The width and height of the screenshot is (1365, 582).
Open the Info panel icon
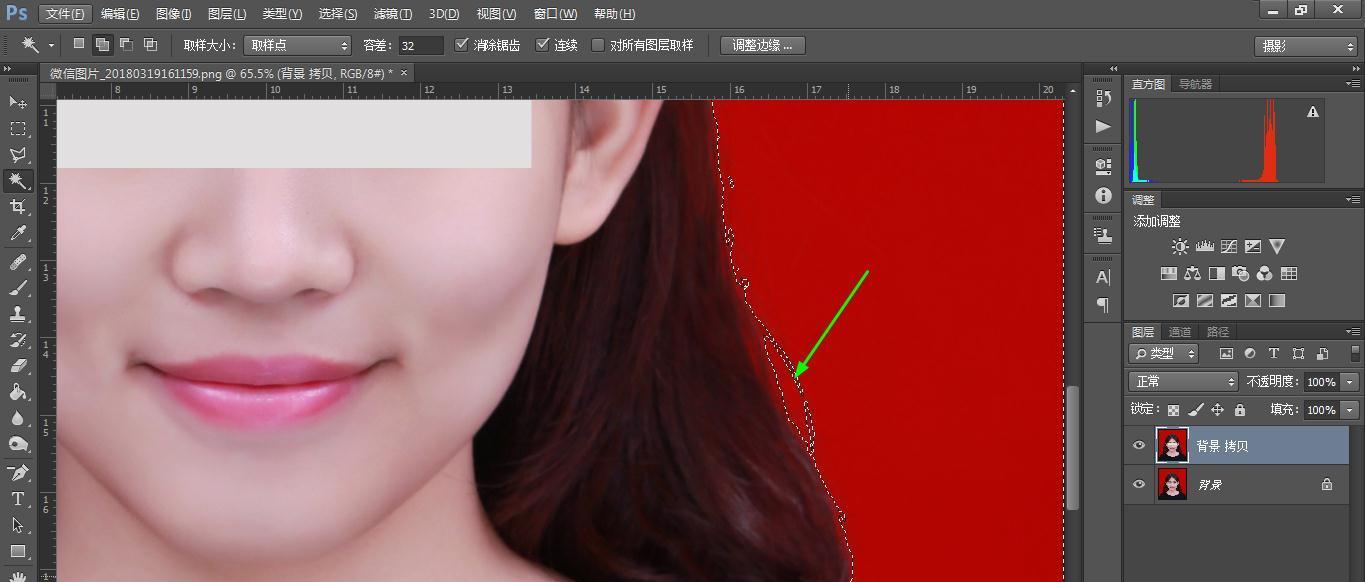click(x=1103, y=195)
